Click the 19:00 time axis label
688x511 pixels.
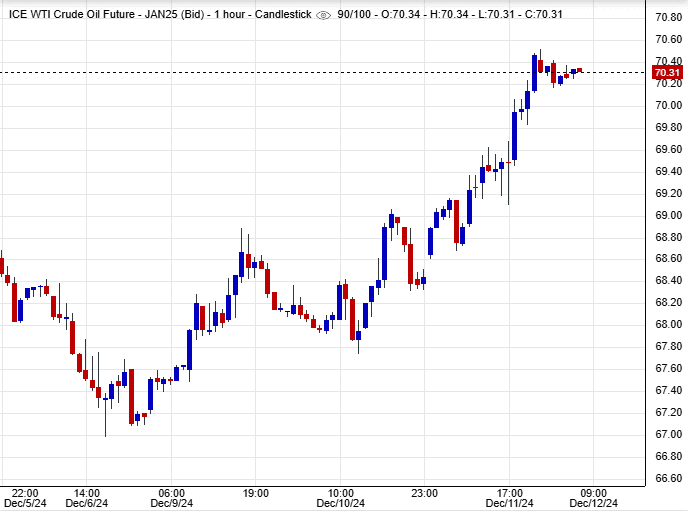(x=255, y=492)
